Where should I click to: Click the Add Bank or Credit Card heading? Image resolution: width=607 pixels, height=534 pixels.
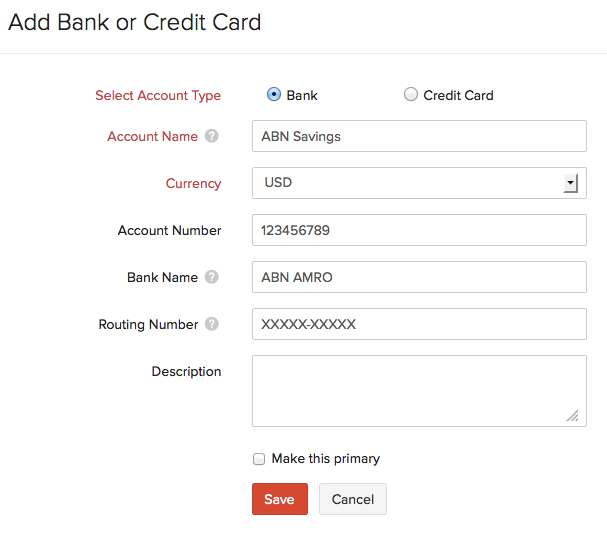pos(135,22)
